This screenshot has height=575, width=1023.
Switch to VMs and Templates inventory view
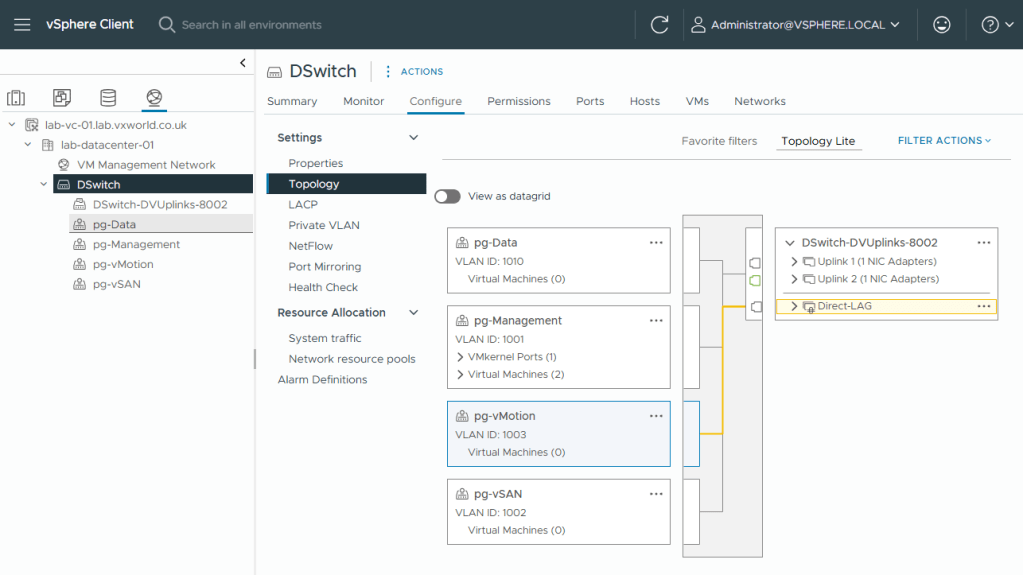pos(62,97)
